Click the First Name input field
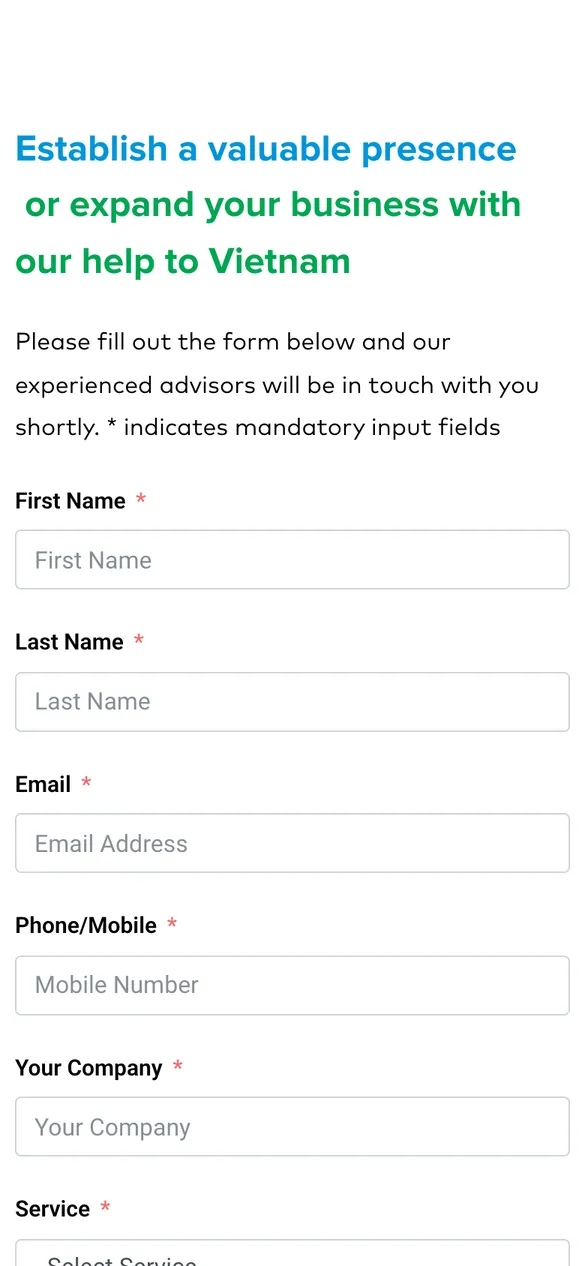The image size is (585, 1266). point(292,560)
